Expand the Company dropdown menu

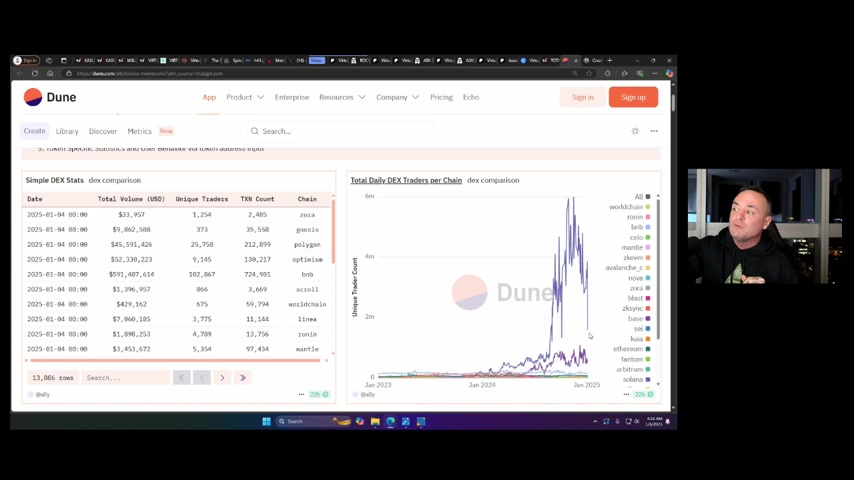(x=398, y=97)
